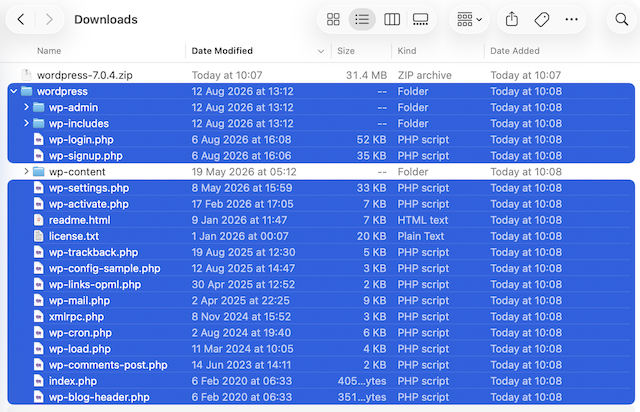Select the wp-activate.php file name
This screenshot has width=640, height=412.
89,204
